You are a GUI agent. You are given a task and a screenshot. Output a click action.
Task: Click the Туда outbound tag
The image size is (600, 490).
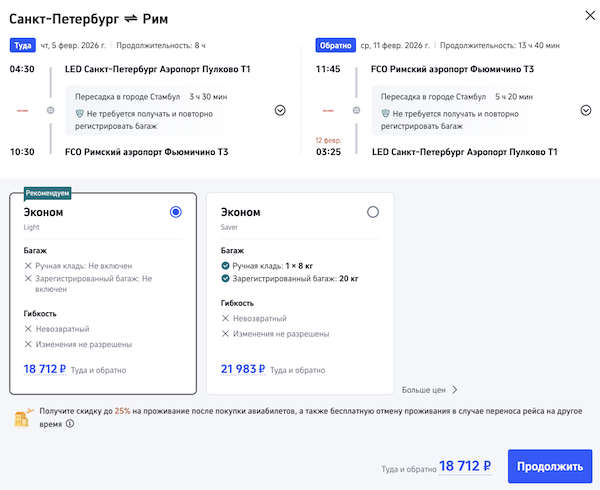(x=22, y=45)
